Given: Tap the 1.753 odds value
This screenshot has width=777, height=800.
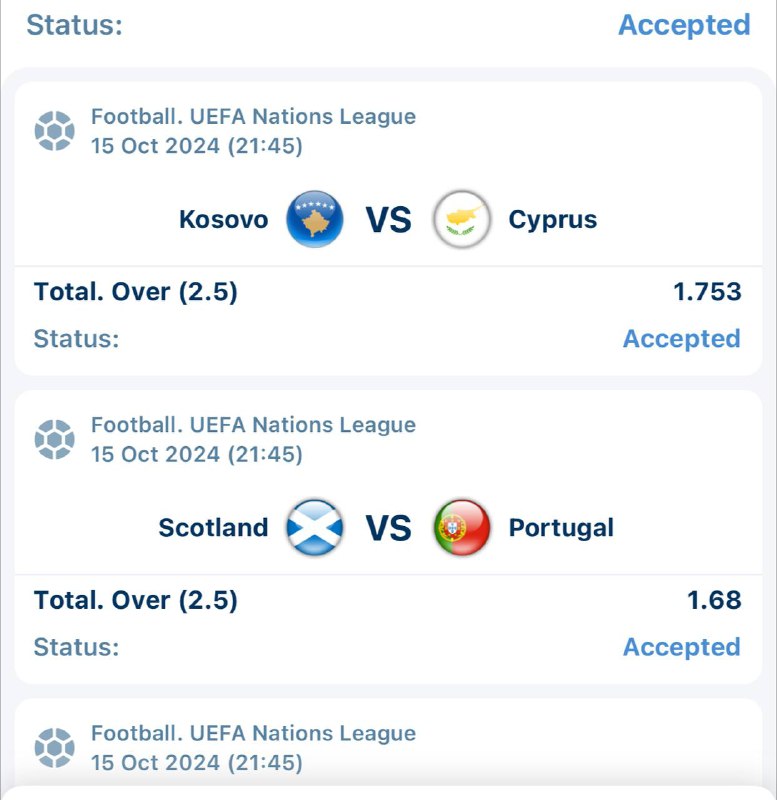Looking at the screenshot, I should pos(707,292).
